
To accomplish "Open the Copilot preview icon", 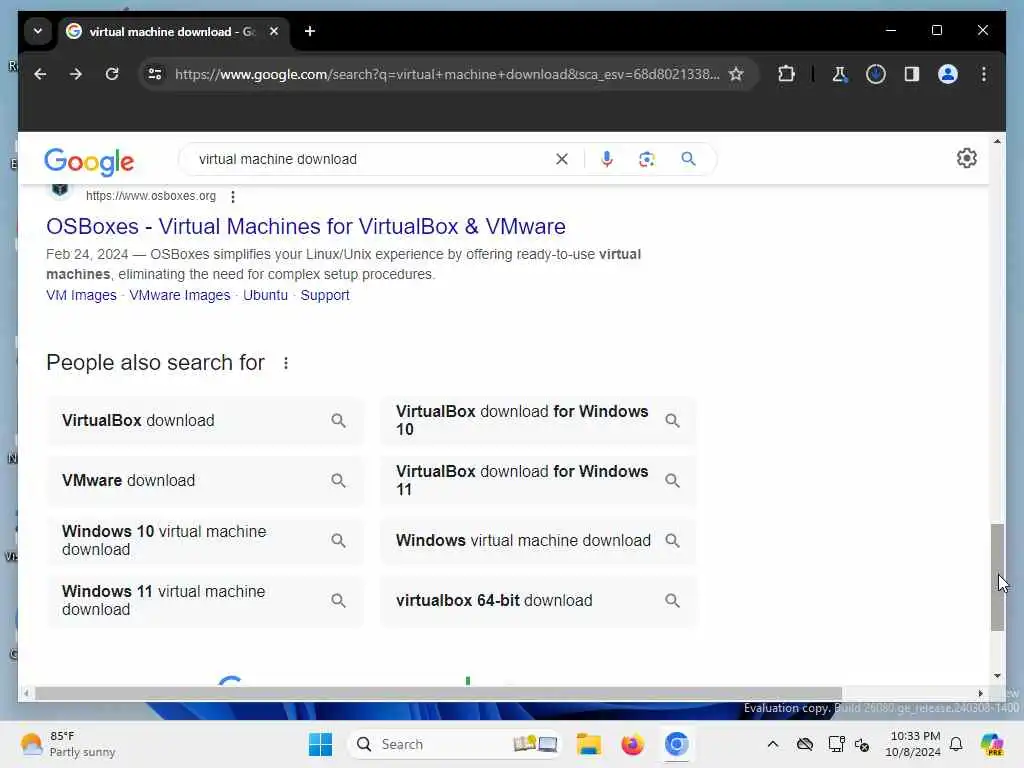I will pyautogui.click(x=992, y=744).
